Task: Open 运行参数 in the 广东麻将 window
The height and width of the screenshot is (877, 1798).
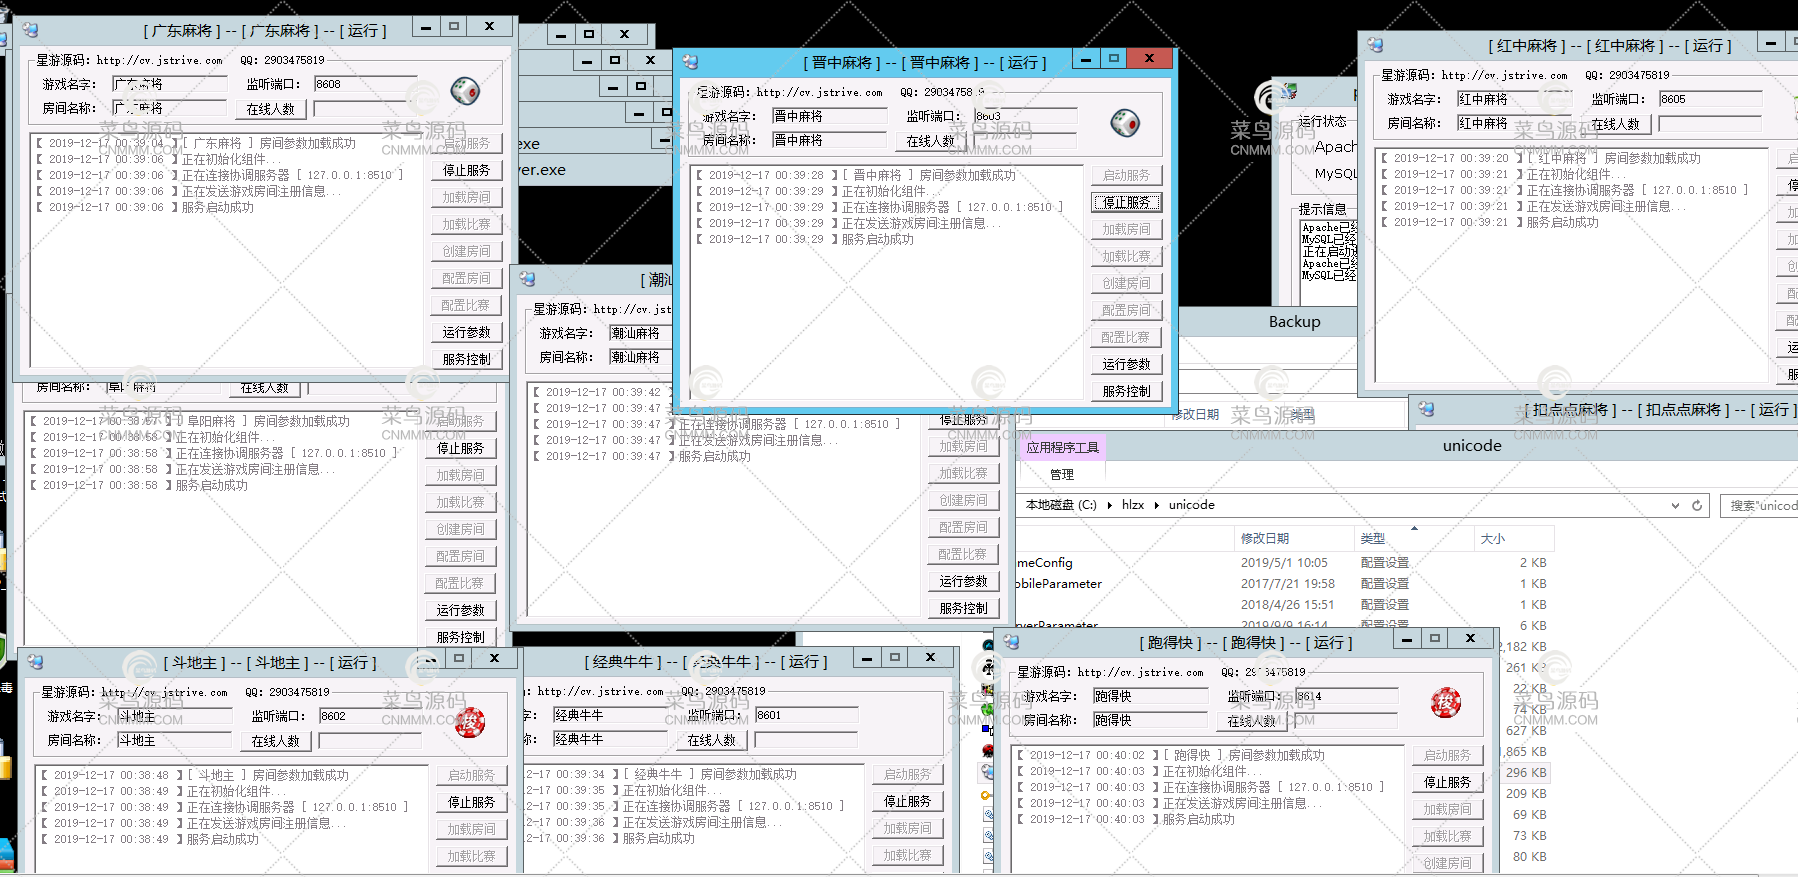Action: coord(466,332)
